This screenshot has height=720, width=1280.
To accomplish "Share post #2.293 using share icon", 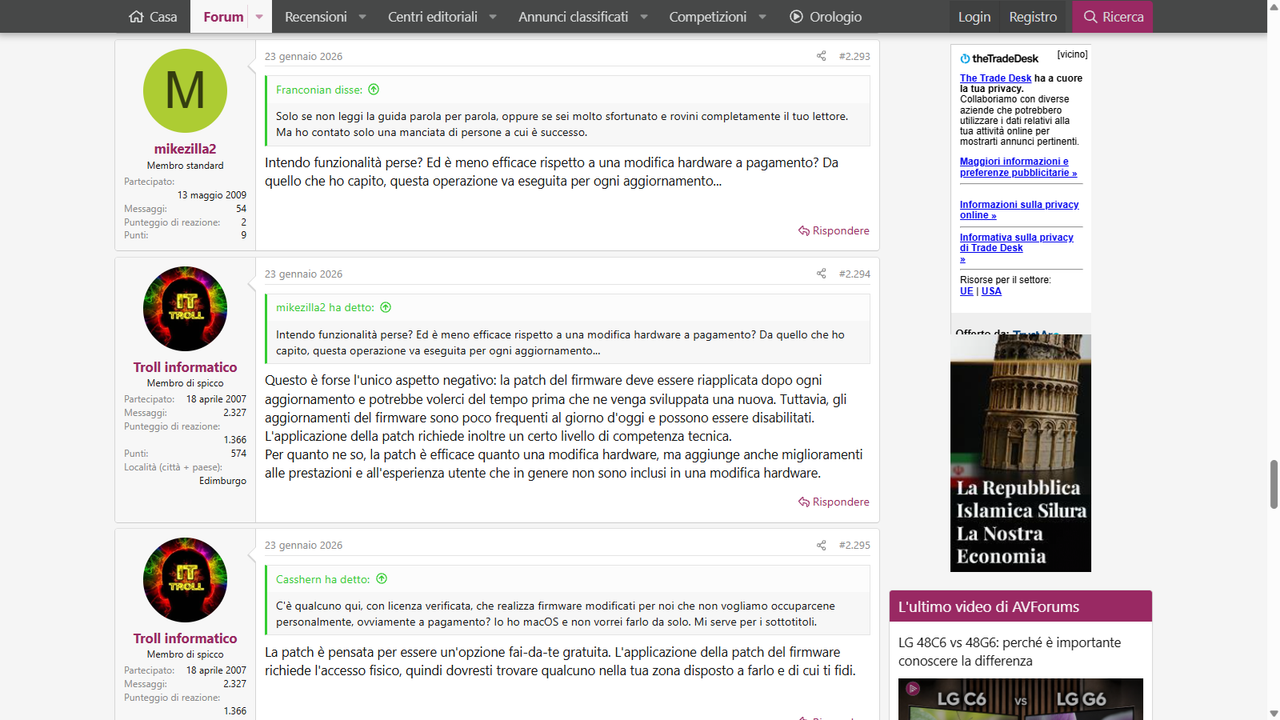I will (821, 57).
